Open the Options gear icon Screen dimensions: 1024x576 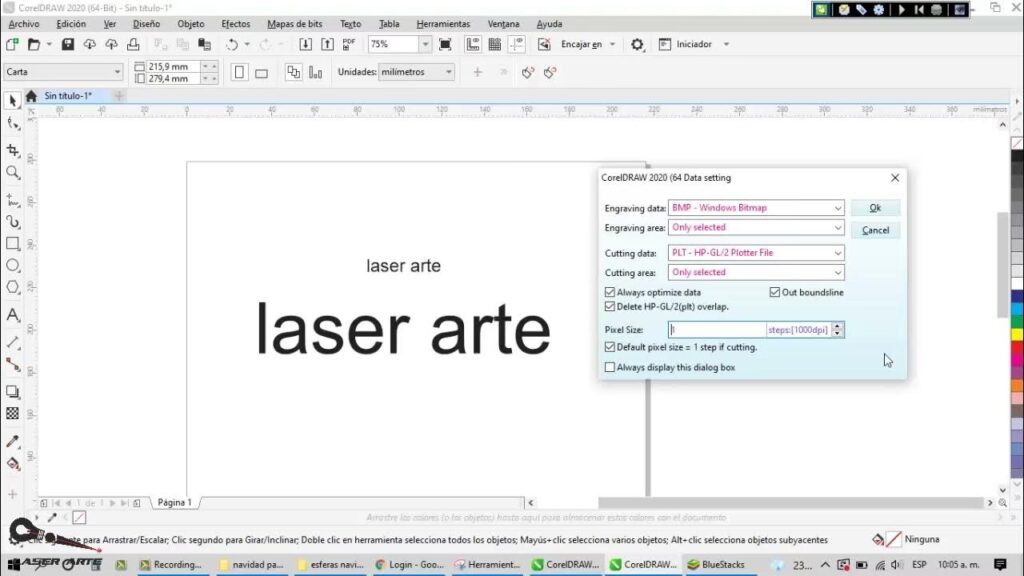click(x=637, y=44)
